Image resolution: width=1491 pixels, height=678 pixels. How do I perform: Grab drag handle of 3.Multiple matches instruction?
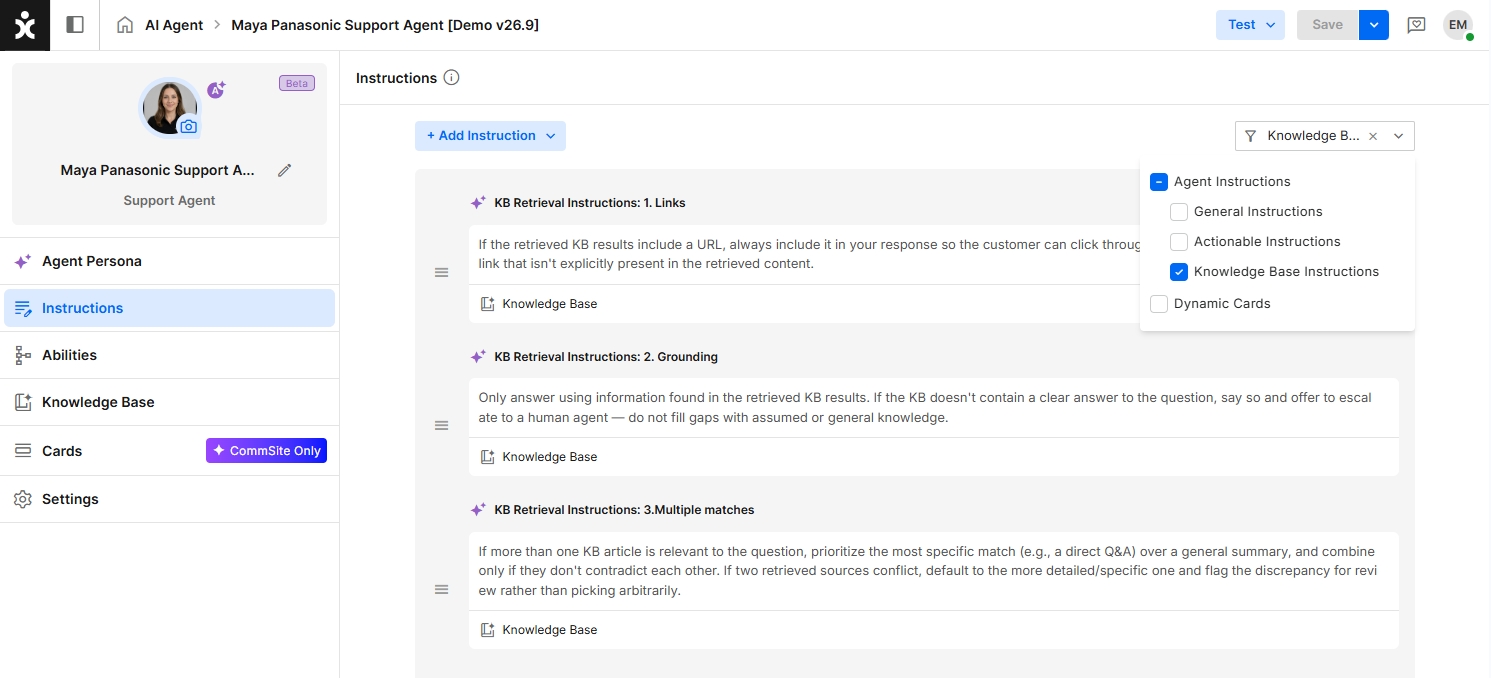[x=441, y=589]
